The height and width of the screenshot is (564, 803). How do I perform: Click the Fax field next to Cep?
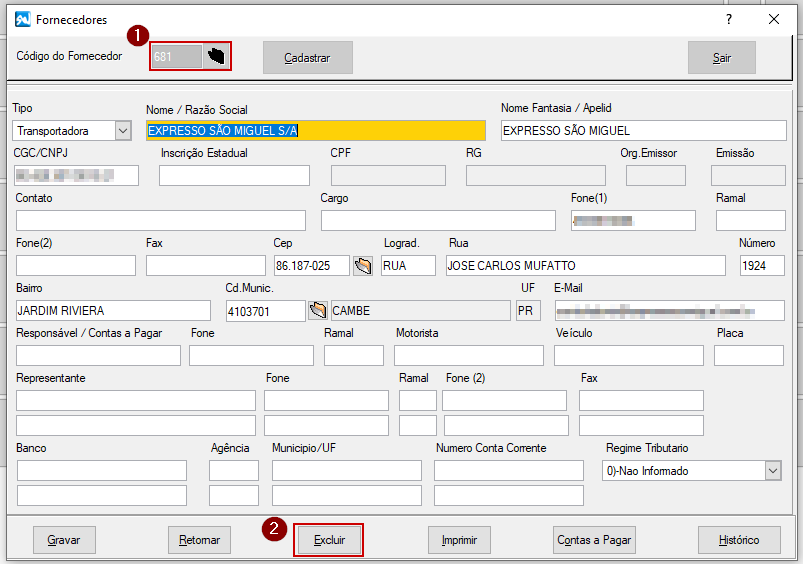coord(205,265)
